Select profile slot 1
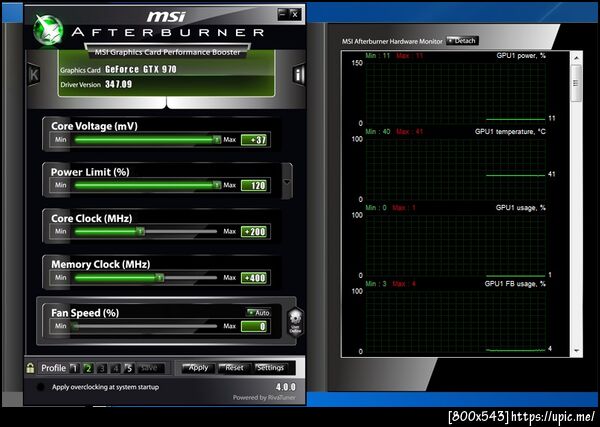The width and height of the screenshot is (600, 427). tap(74, 368)
